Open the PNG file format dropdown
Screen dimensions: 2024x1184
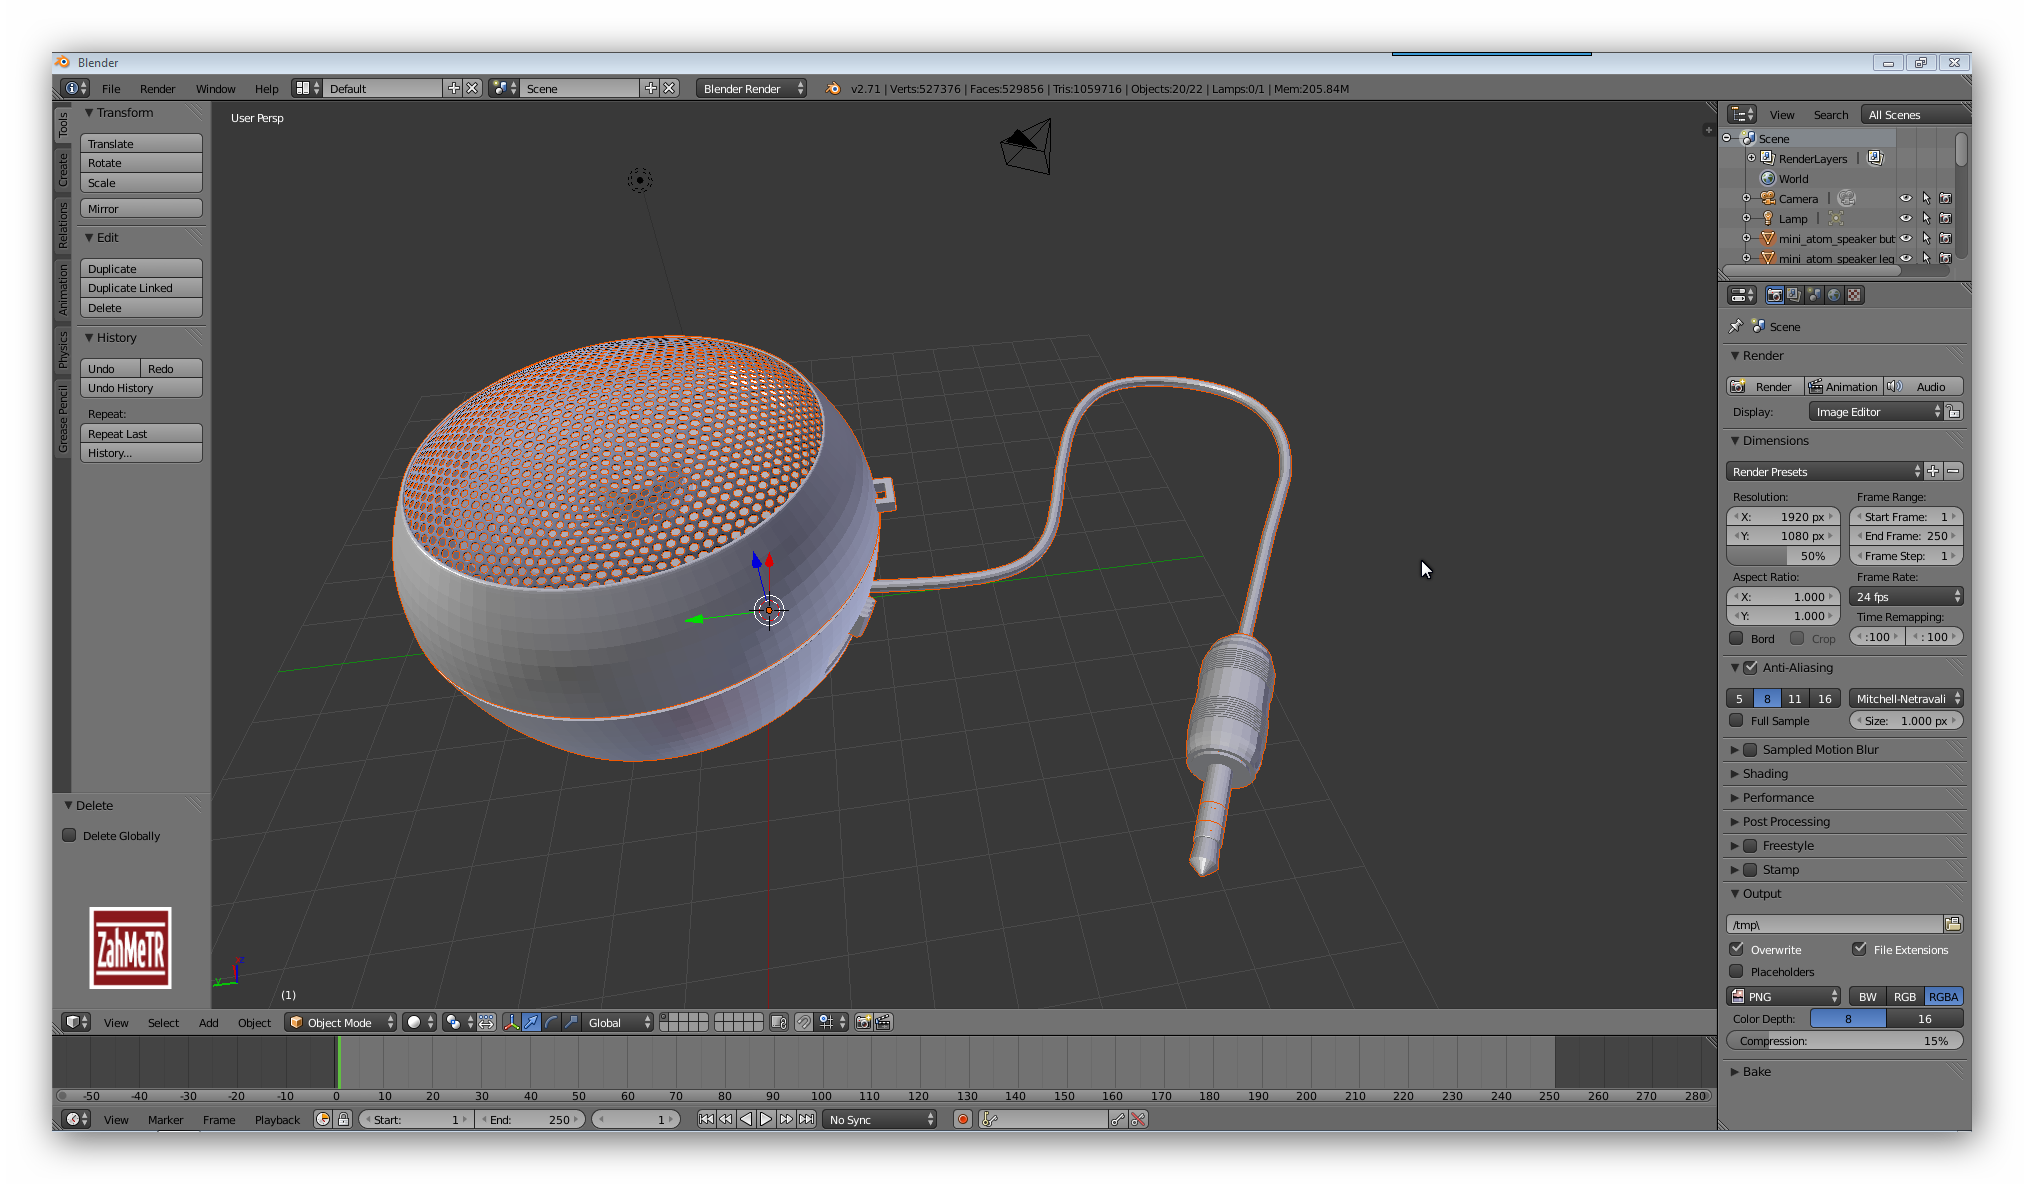pos(1783,996)
